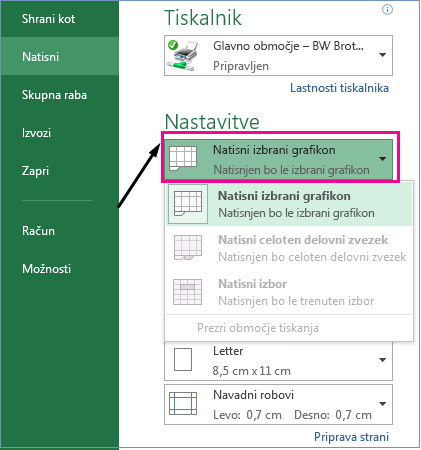Screen dimensions: 421x450
Task: Select the Natisni izbrani grafikon list option
Action: pos(289,204)
